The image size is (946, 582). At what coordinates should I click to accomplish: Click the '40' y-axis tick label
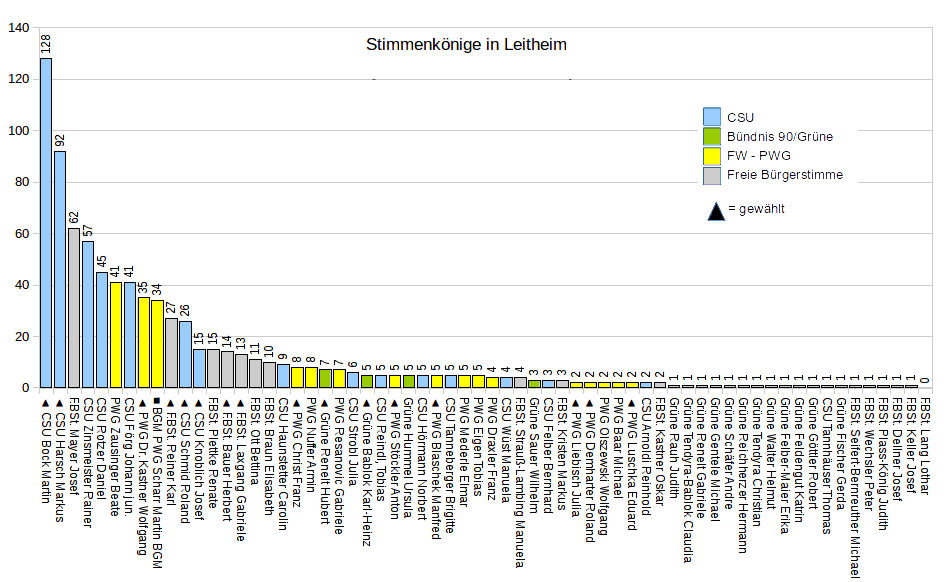point(22,285)
